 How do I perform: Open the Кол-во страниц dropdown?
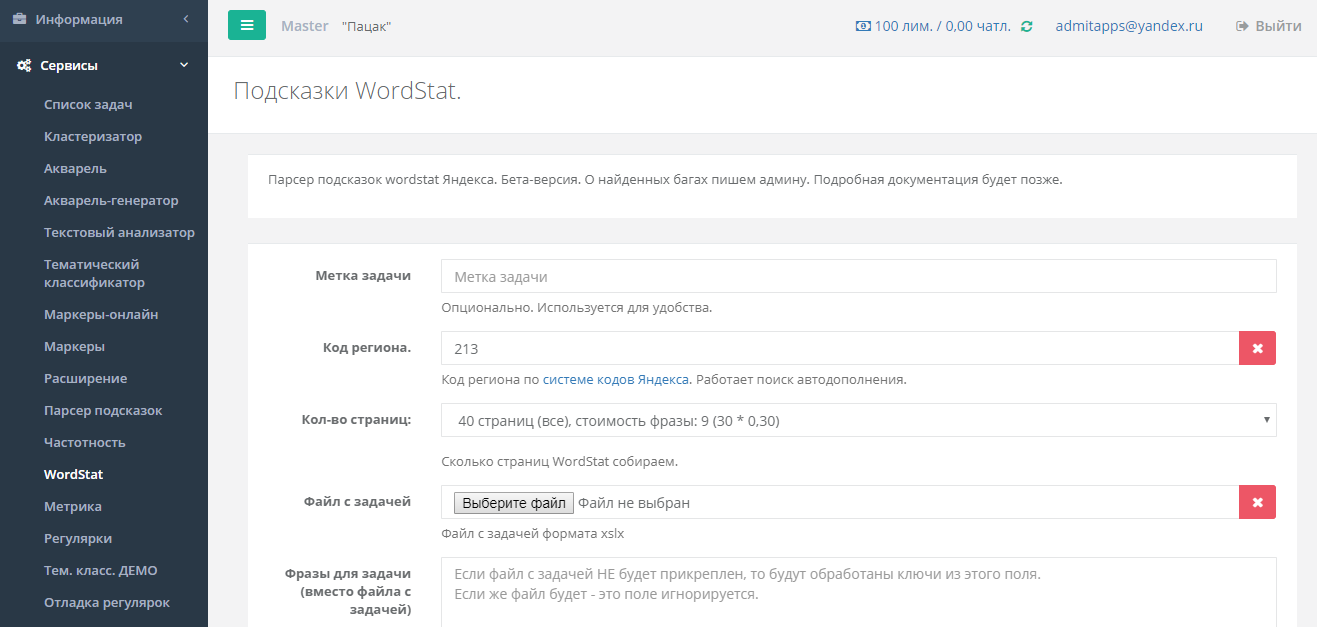point(858,421)
